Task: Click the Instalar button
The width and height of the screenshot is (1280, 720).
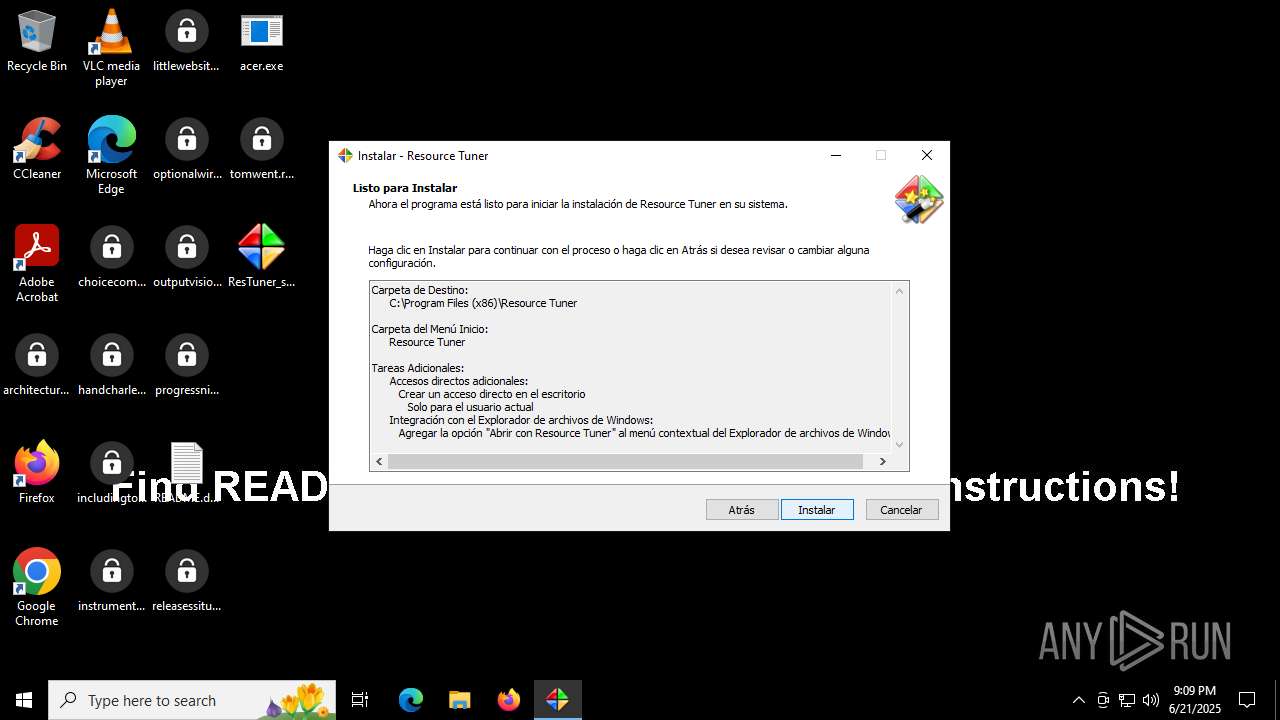Action: pyautogui.click(x=817, y=510)
